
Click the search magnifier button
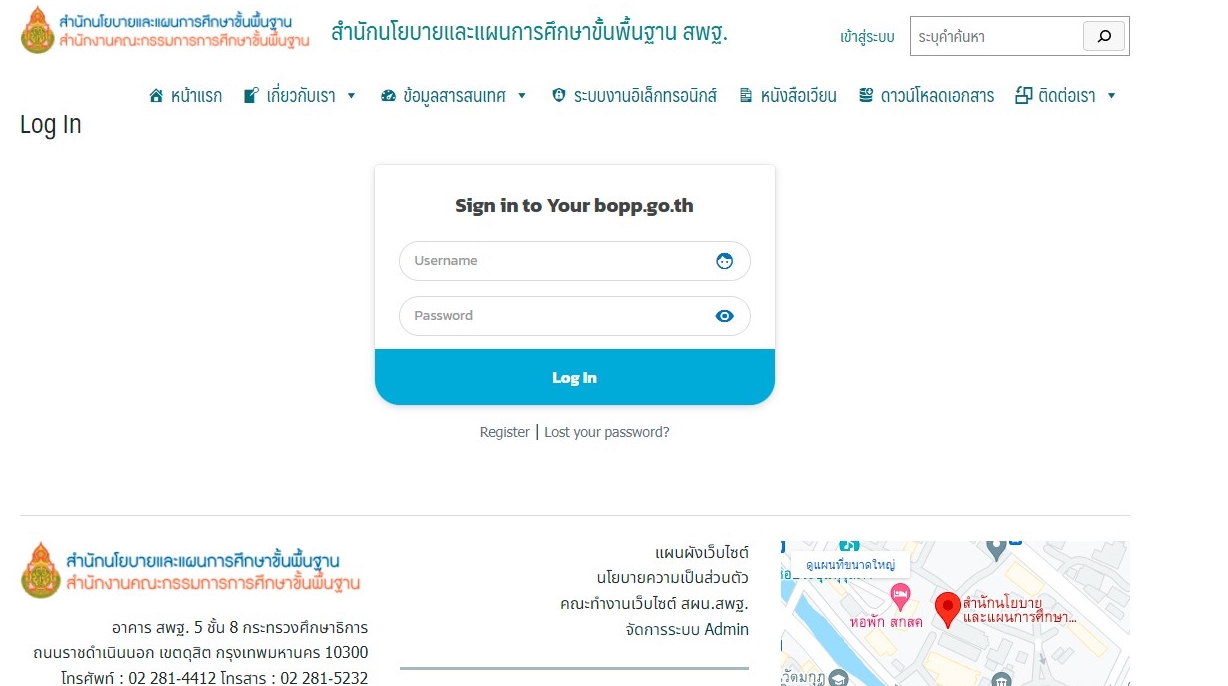[1104, 37]
